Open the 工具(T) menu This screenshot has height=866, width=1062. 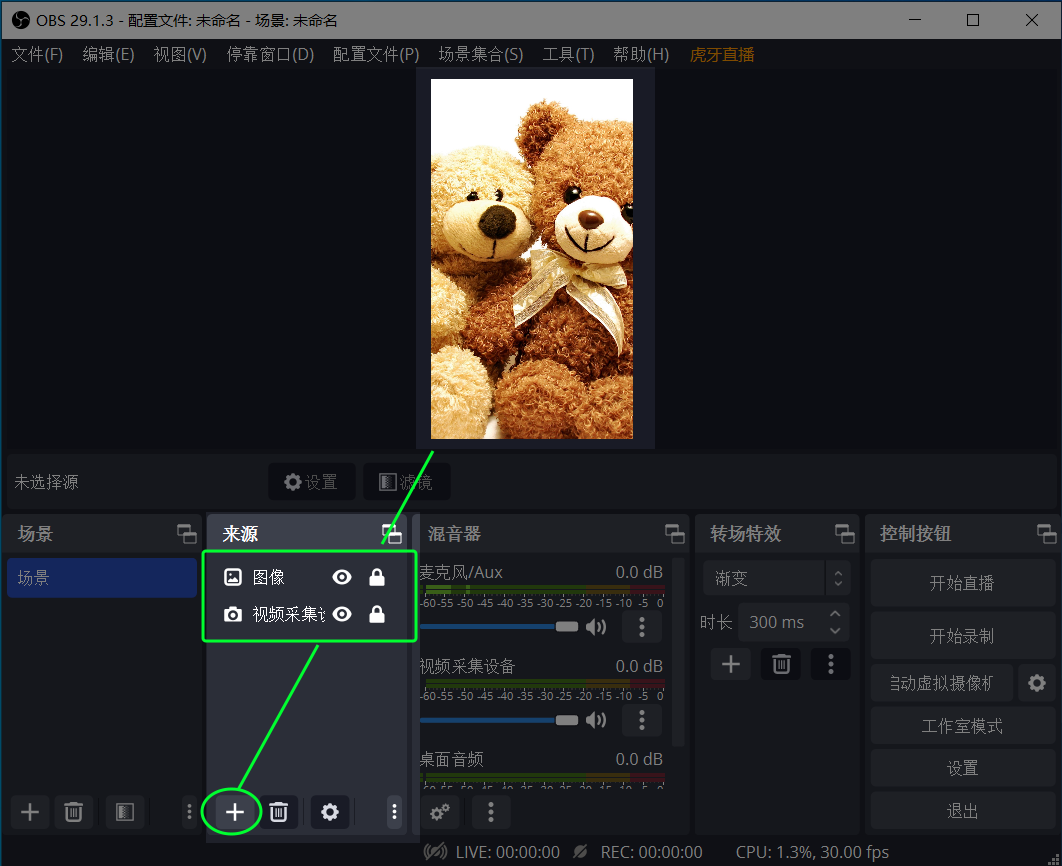[x=568, y=54]
